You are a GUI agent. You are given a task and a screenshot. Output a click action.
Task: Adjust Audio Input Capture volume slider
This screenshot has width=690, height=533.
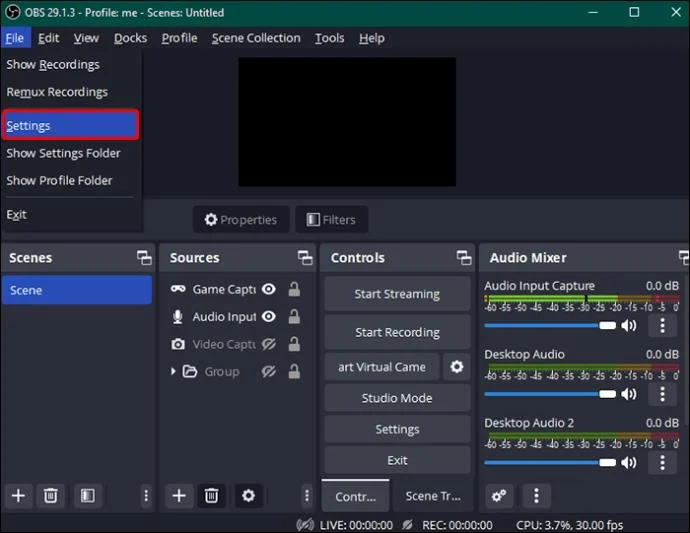[550, 326]
